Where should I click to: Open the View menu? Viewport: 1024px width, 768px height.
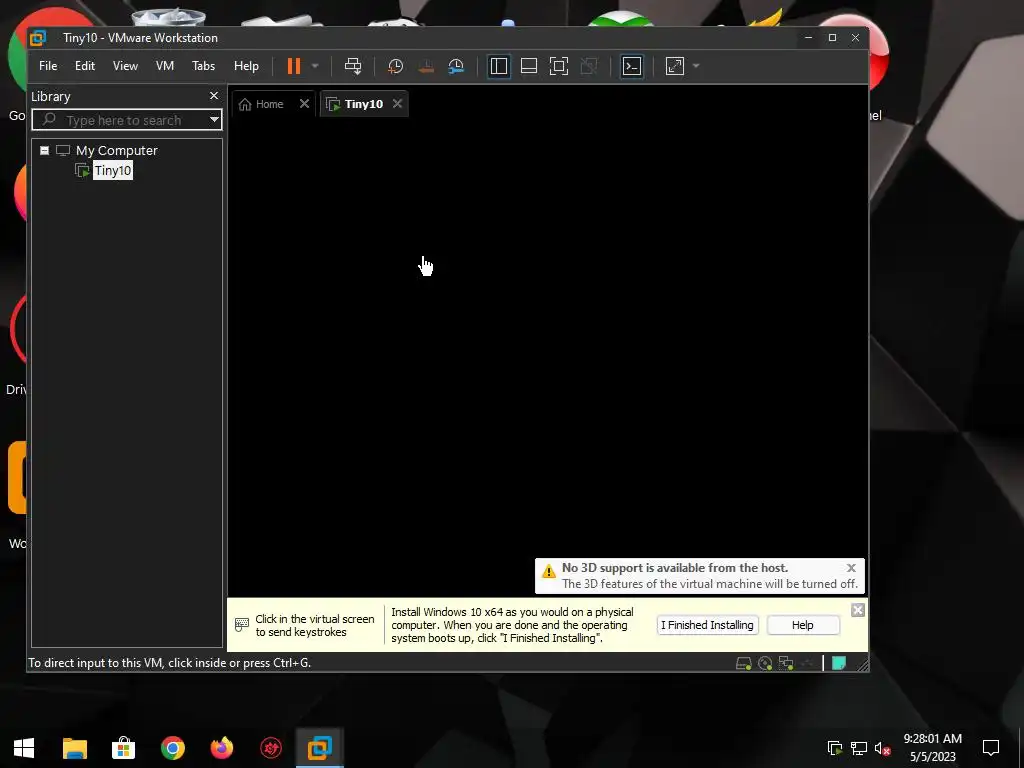pos(125,66)
